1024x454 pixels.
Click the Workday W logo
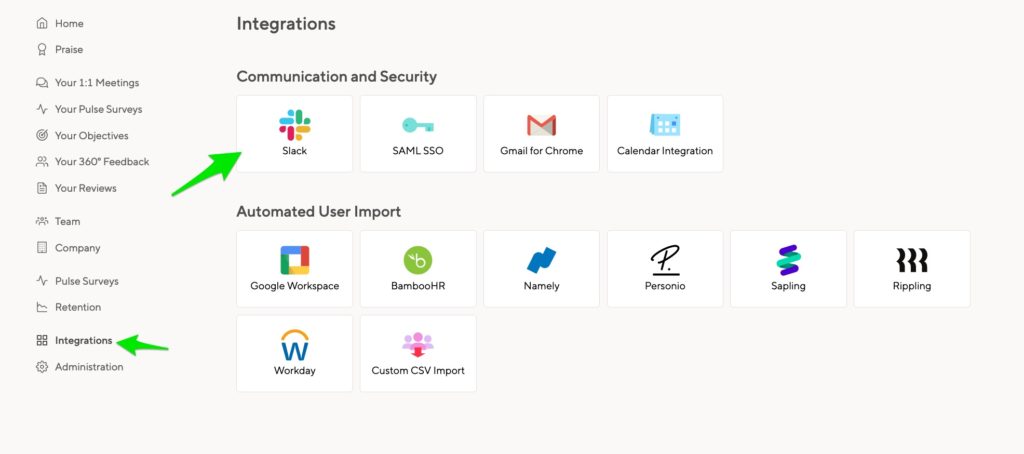point(295,345)
